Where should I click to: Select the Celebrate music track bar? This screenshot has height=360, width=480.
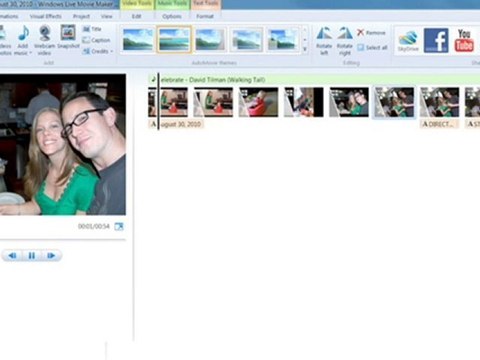[314, 80]
